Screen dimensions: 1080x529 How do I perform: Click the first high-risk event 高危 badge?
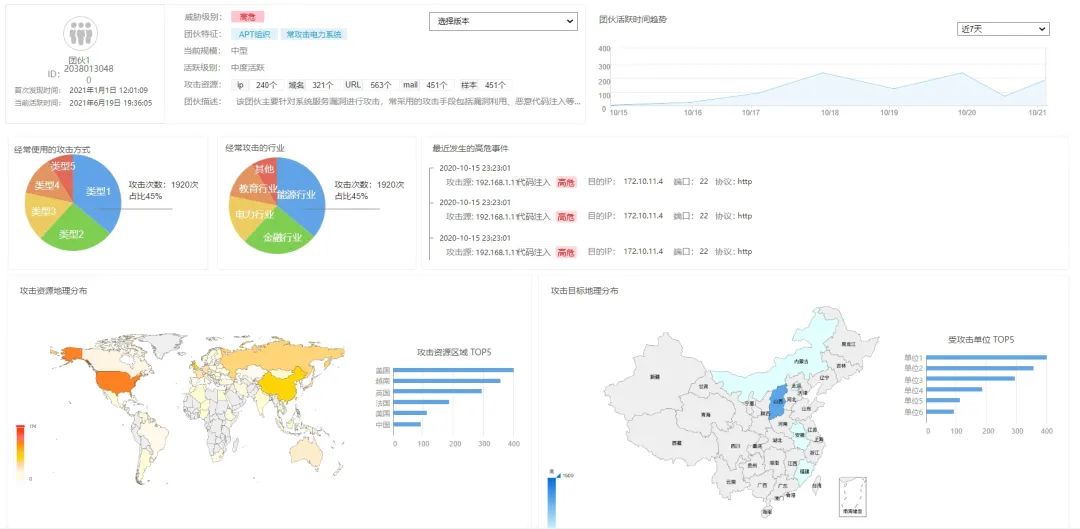(x=566, y=183)
